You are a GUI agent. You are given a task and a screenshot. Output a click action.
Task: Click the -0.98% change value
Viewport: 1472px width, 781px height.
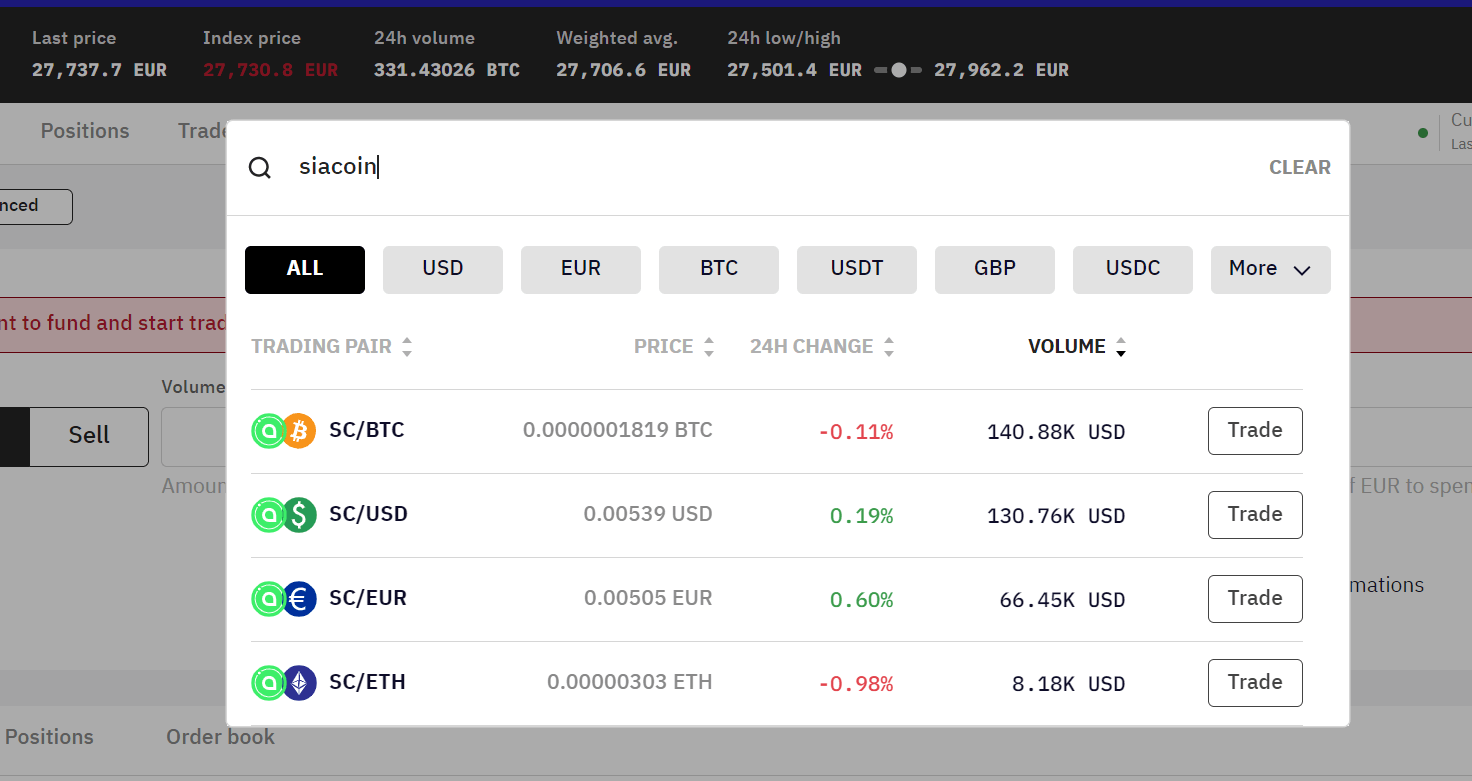(x=856, y=685)
